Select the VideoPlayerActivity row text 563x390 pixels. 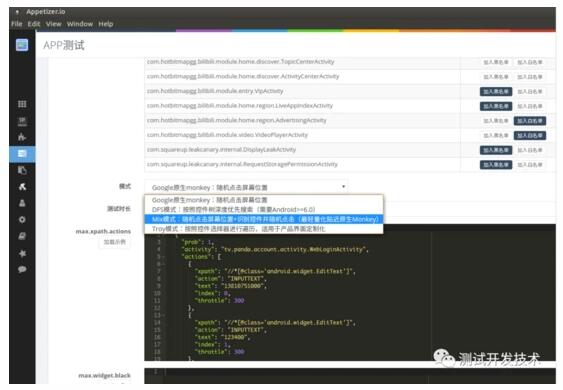coord(227,135)
